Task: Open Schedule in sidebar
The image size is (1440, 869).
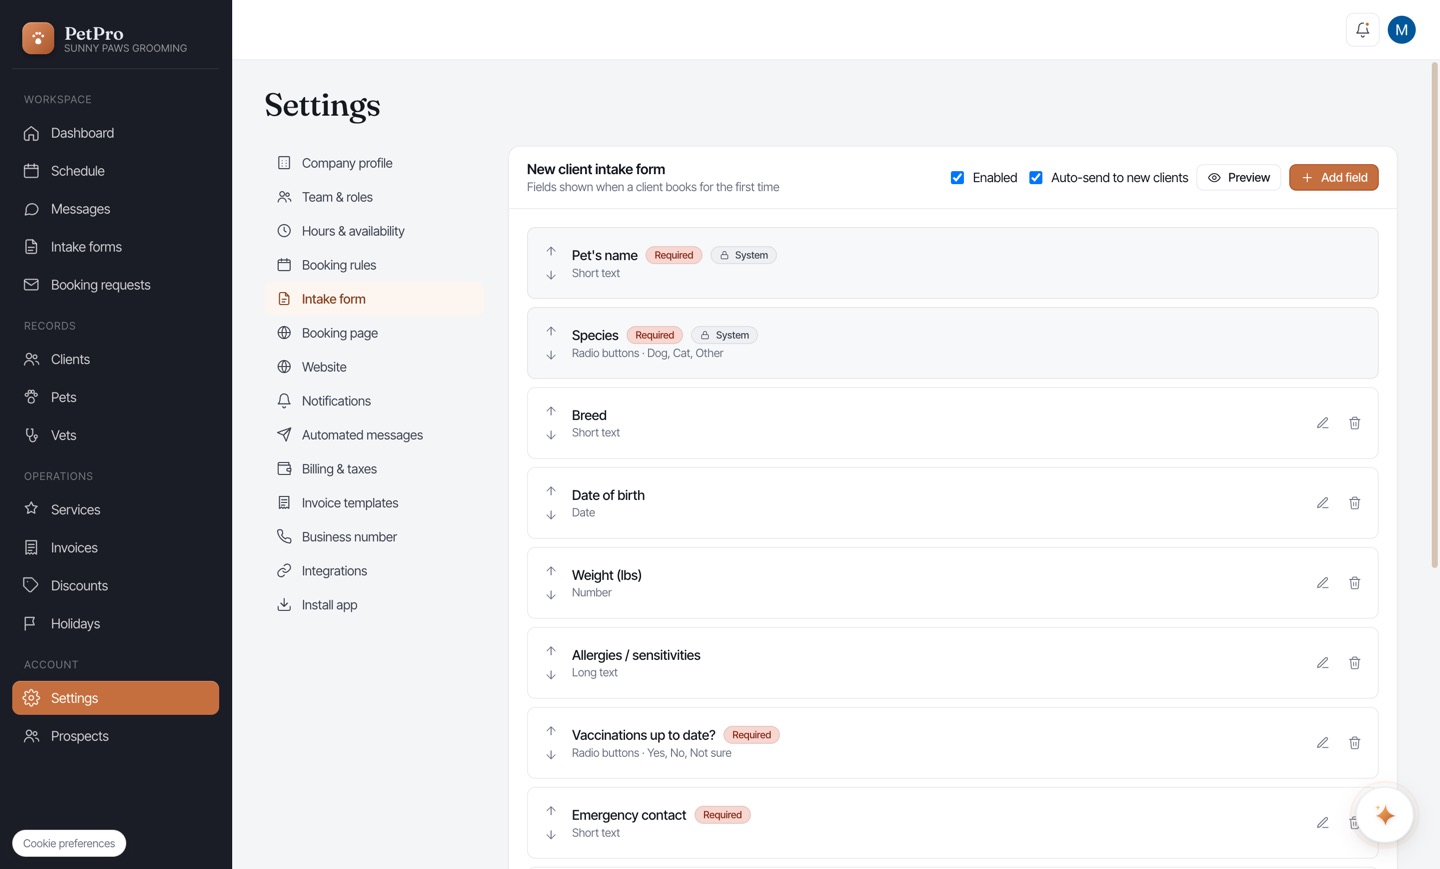Action: tap(115, 171)
